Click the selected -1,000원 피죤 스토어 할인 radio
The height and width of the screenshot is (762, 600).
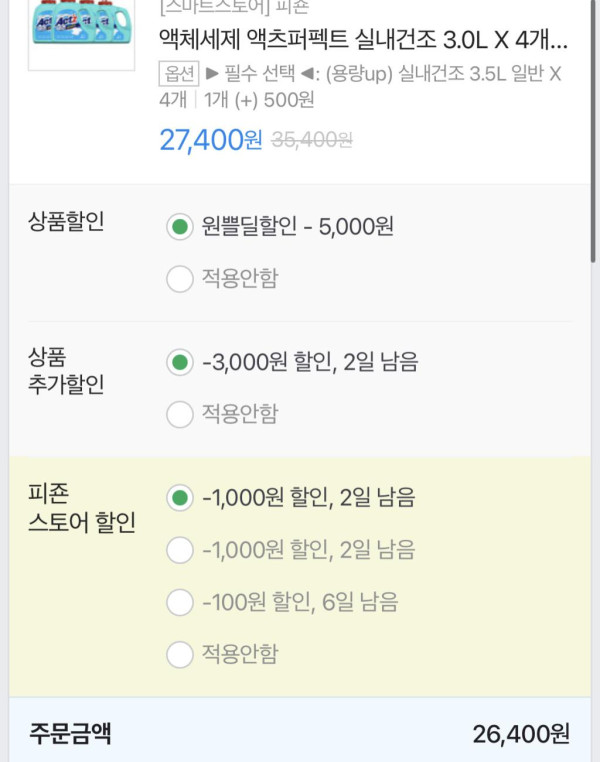(180, 497)
